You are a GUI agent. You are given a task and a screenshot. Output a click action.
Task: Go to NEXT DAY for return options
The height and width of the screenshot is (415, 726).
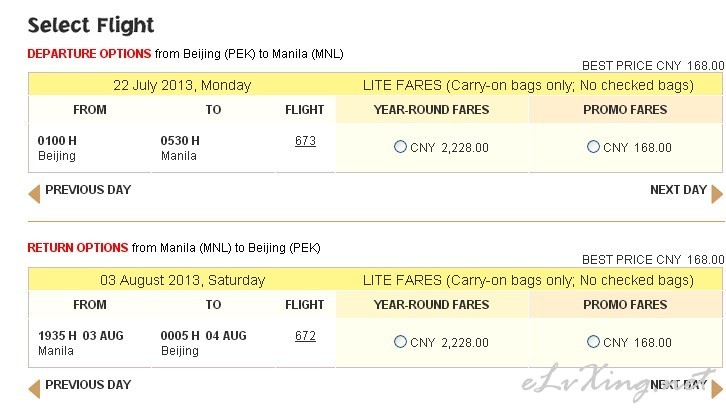tap(678, 384)
